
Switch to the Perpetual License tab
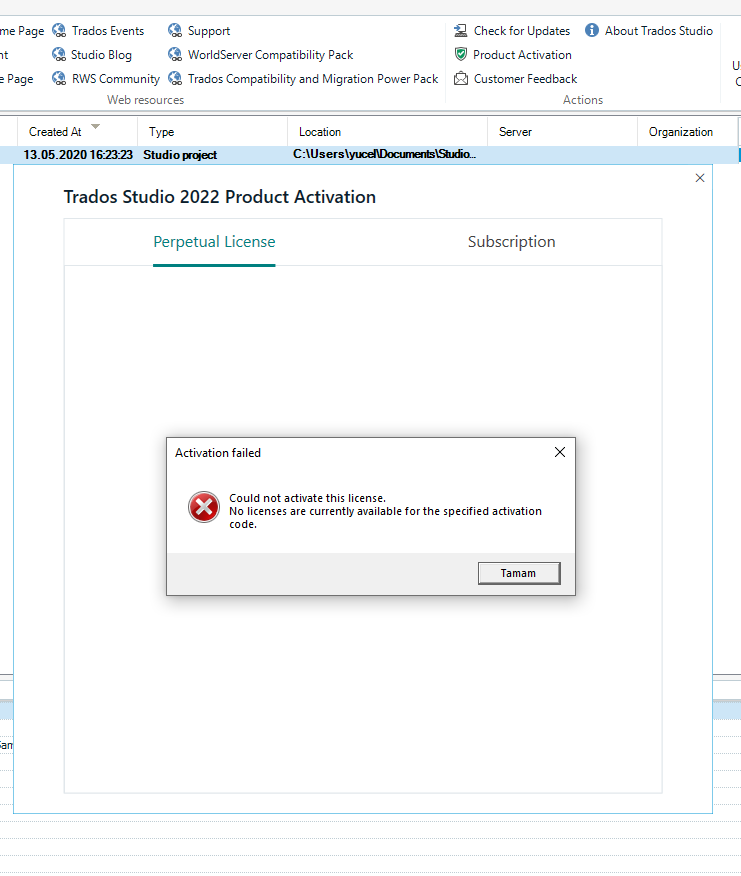(x=214, y=242)
